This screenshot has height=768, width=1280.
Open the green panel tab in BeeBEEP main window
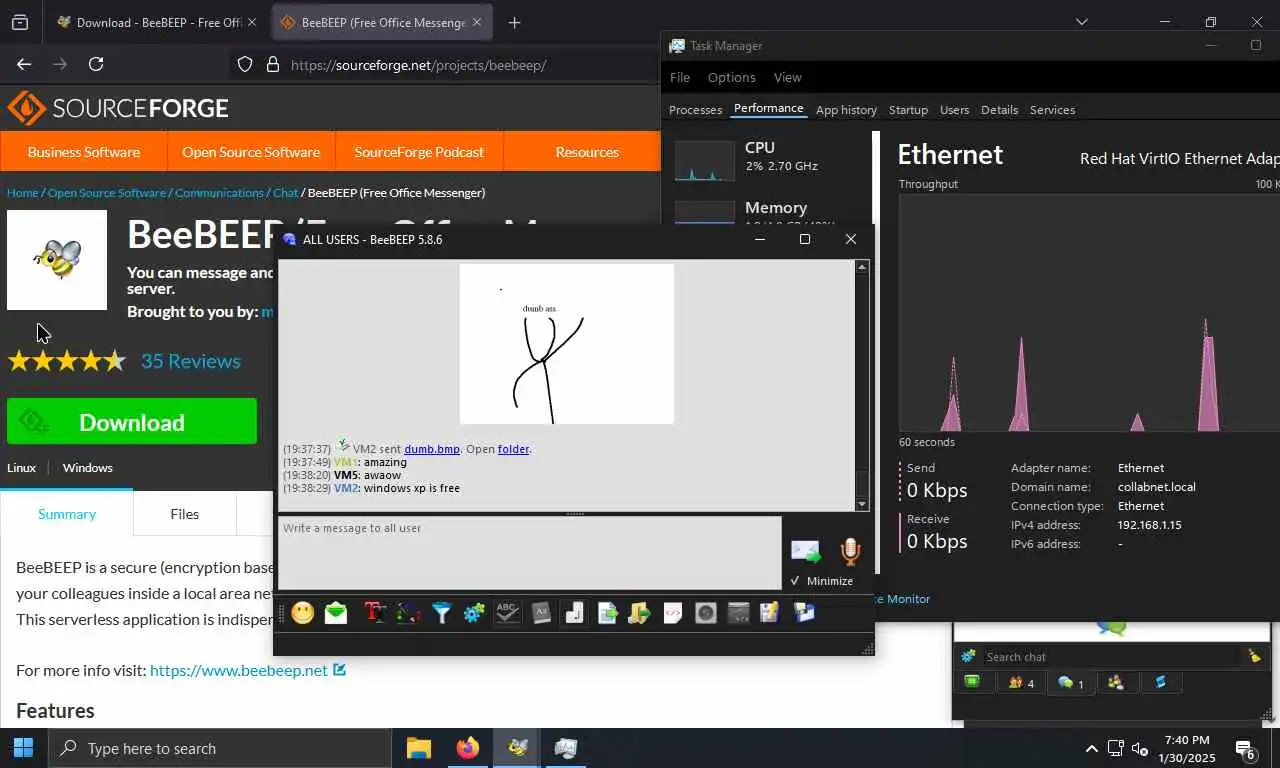[x=972, y=682]
